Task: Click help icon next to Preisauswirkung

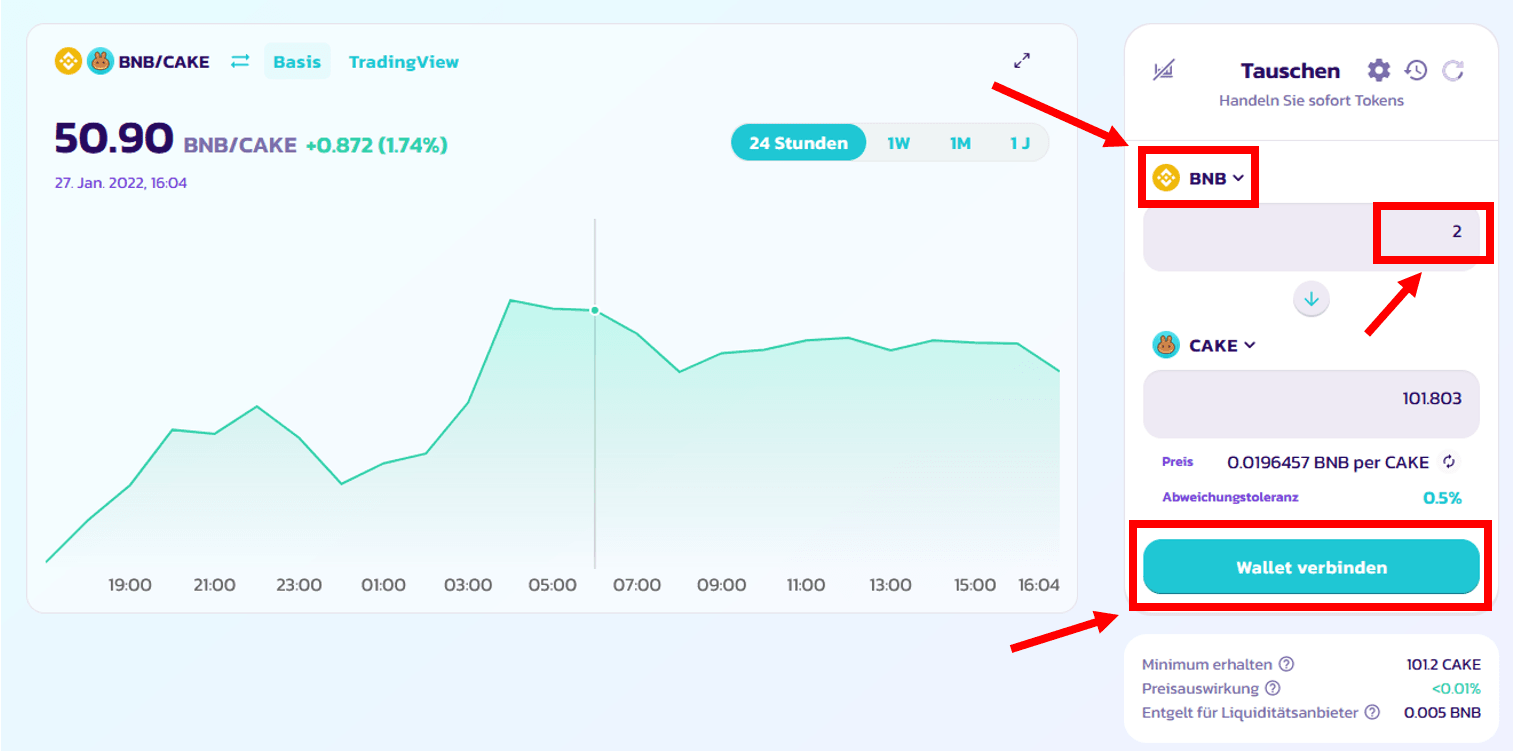Action: [1273, 688]
